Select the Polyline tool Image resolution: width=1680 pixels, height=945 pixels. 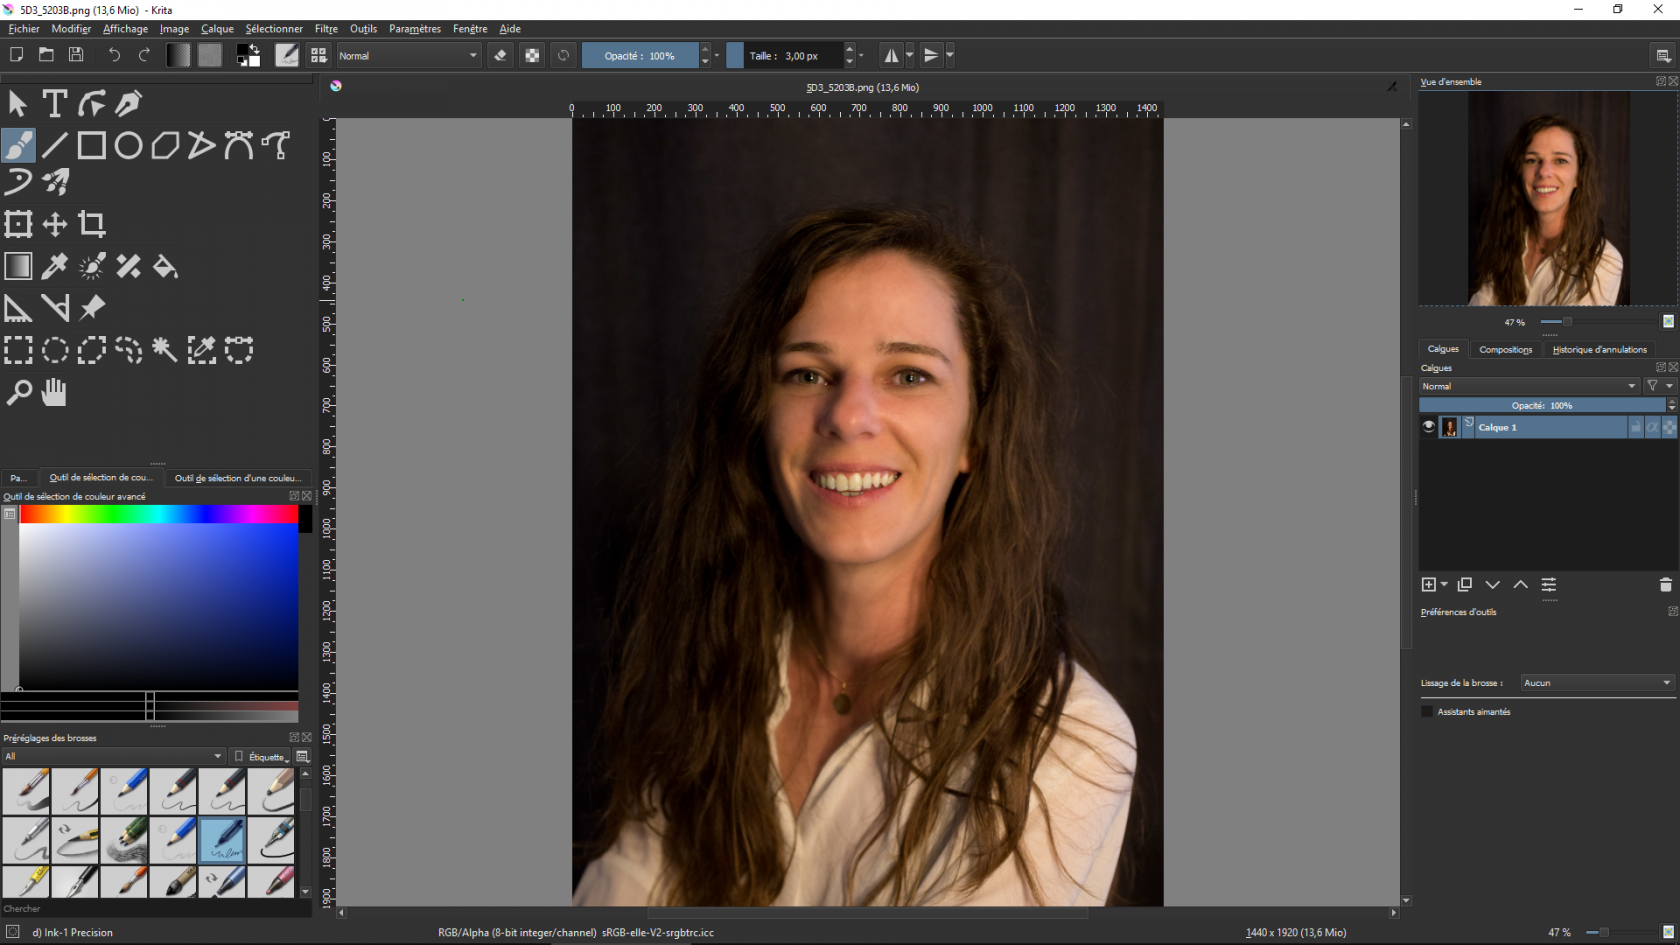202,145
